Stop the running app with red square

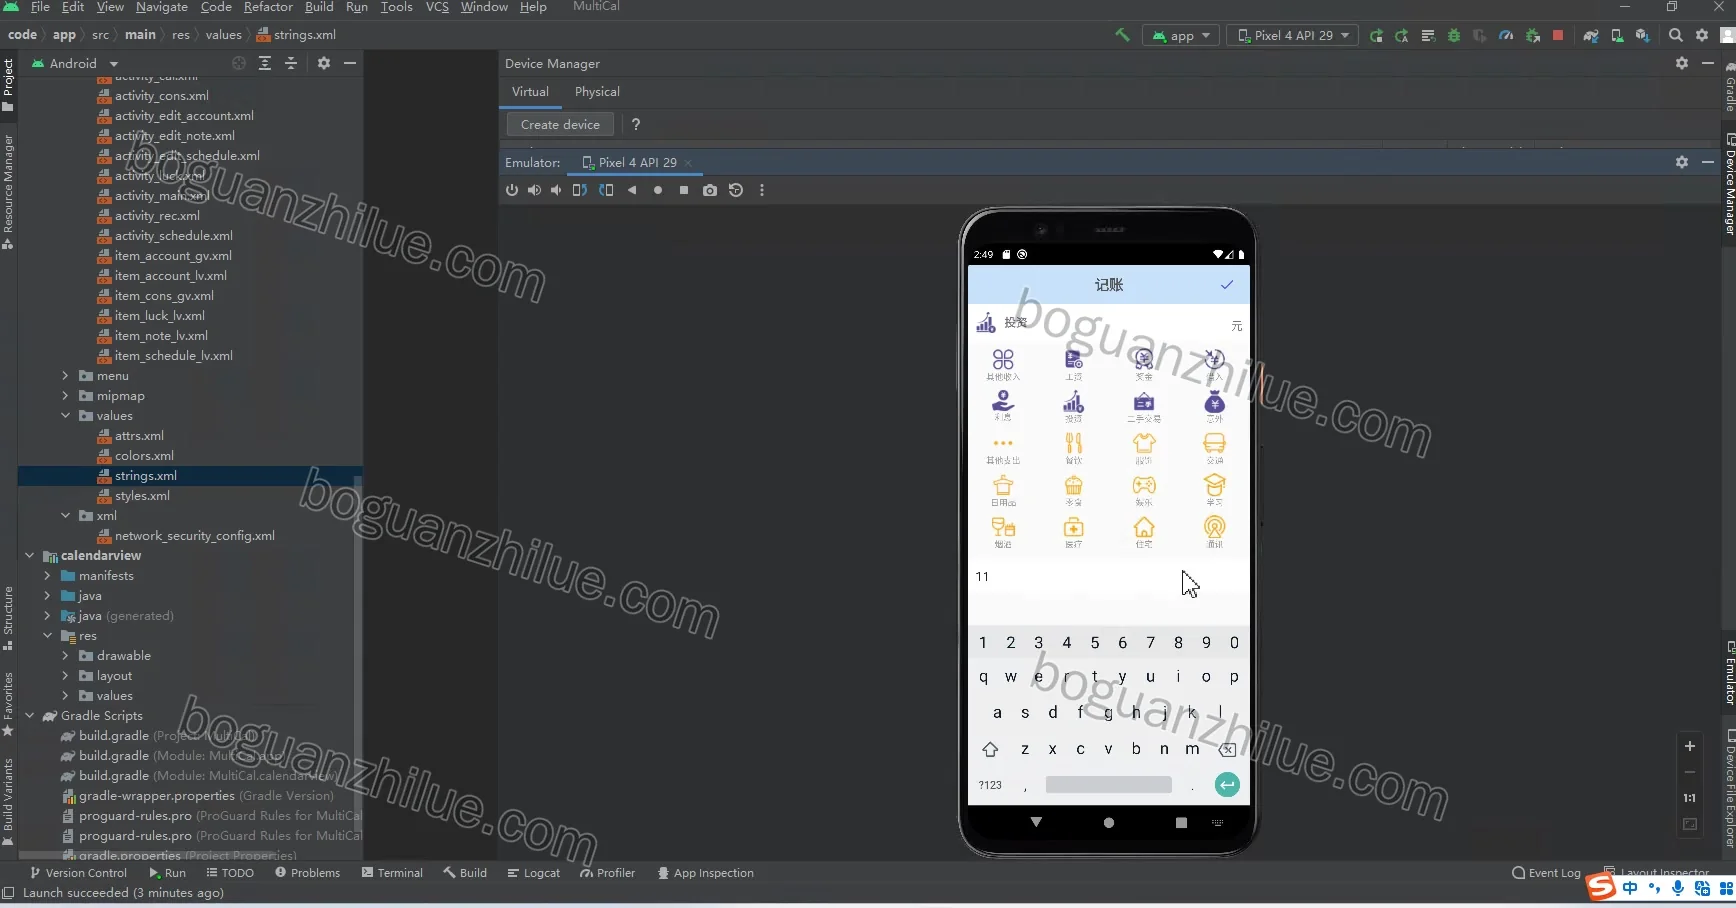click(1558, 35)
